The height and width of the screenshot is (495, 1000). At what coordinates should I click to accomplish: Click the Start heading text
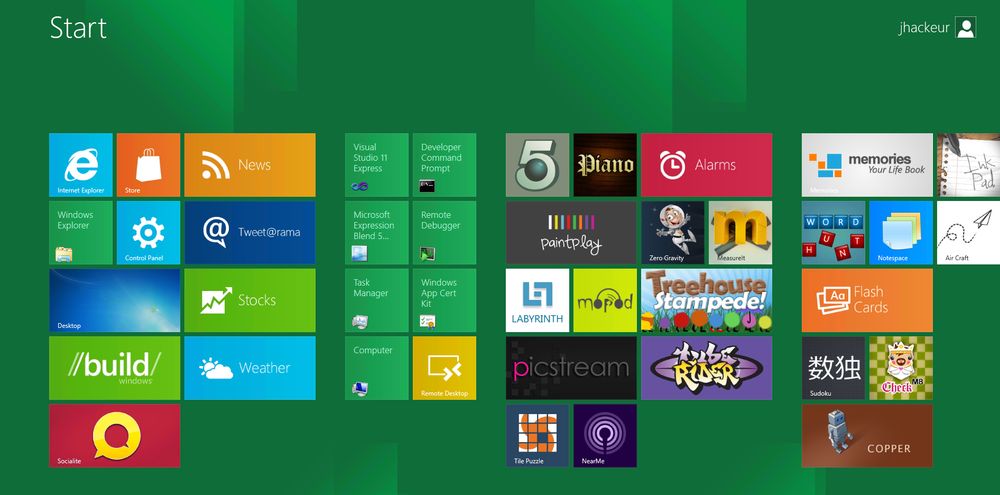click(78, 28)
